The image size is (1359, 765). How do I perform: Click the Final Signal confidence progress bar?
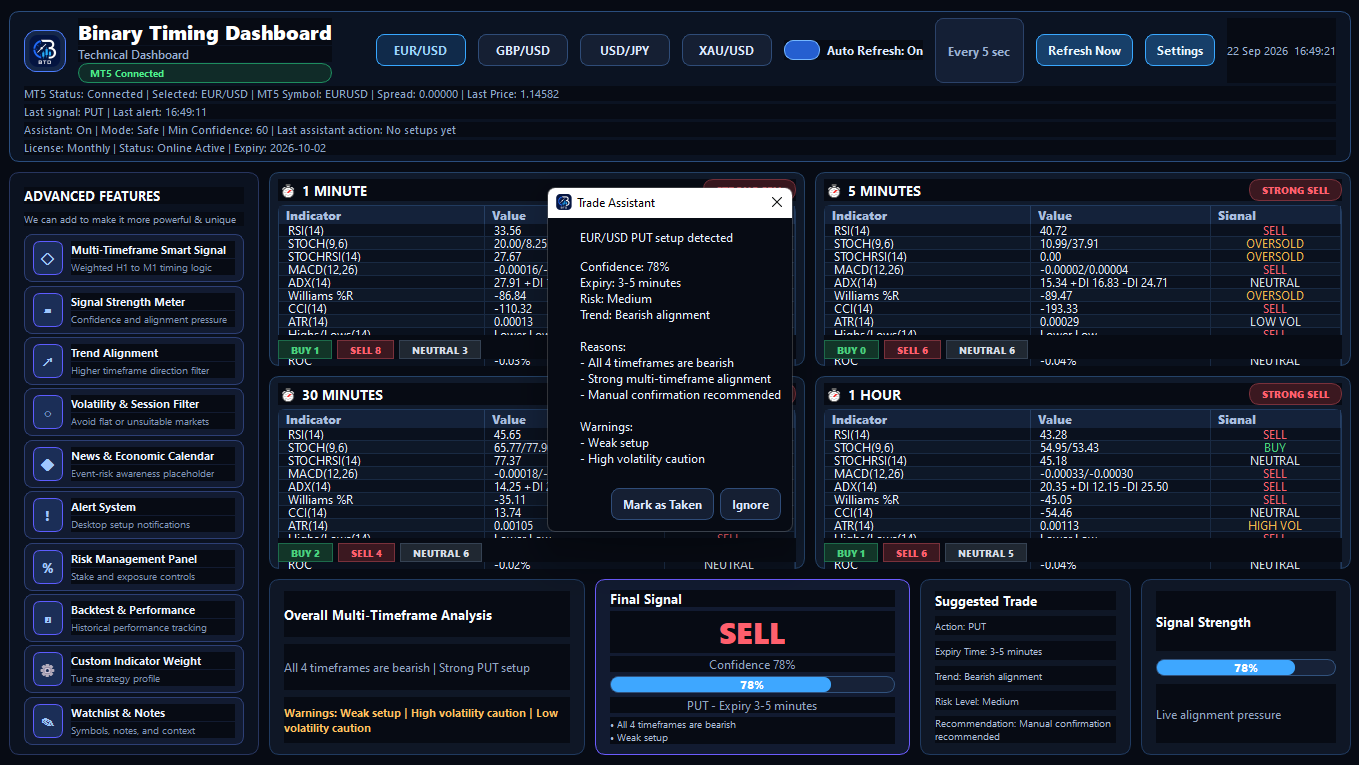[x=752, y=685]
